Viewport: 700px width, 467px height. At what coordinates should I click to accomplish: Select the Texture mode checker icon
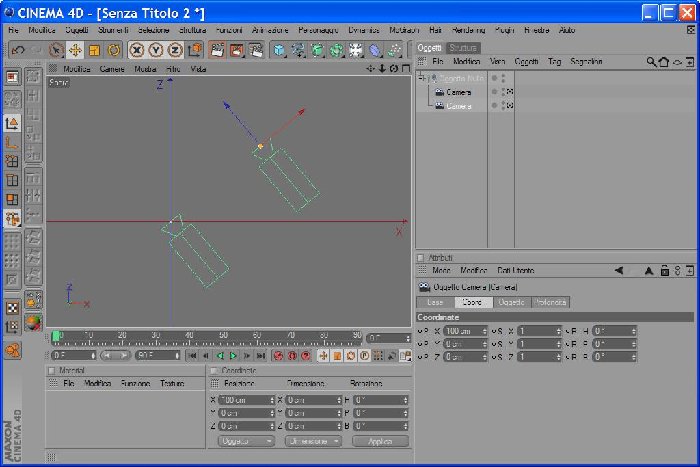coord(12,308)
